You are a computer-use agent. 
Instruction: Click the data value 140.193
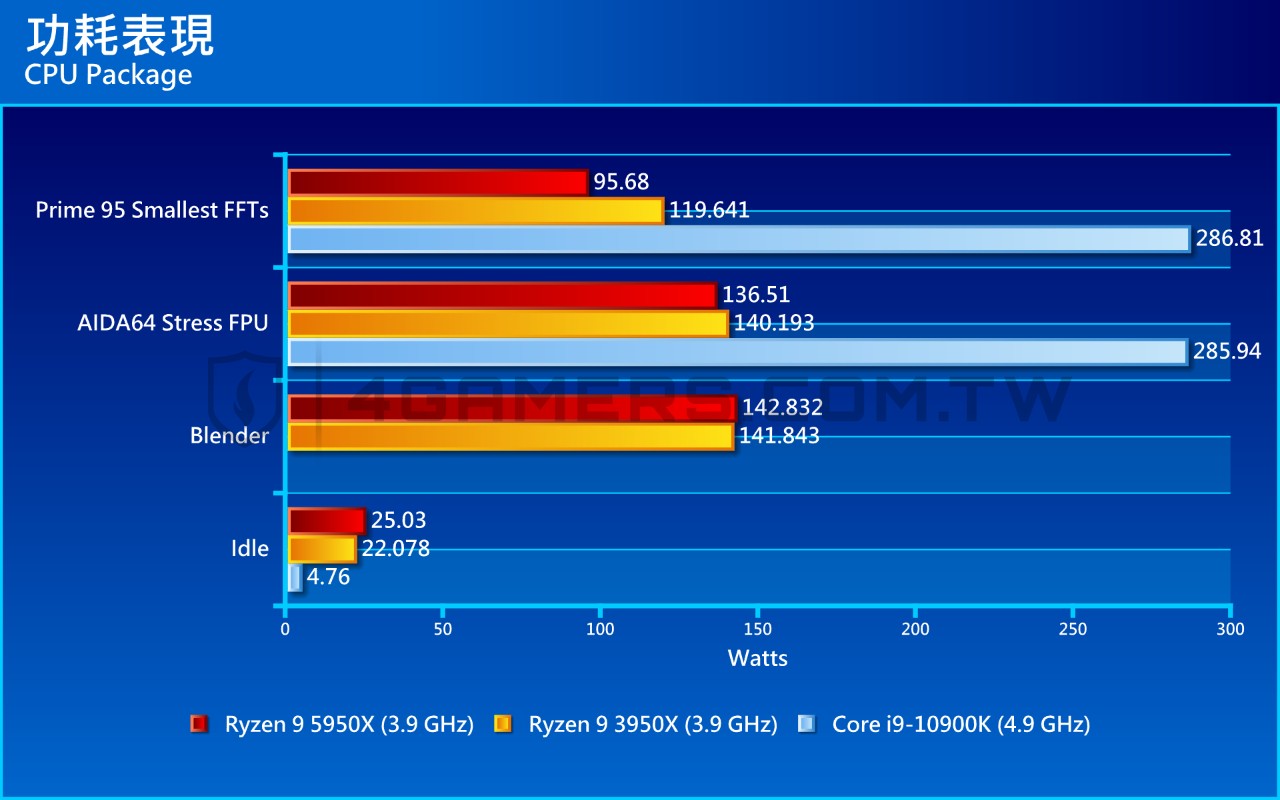click(x=774, y=323)
